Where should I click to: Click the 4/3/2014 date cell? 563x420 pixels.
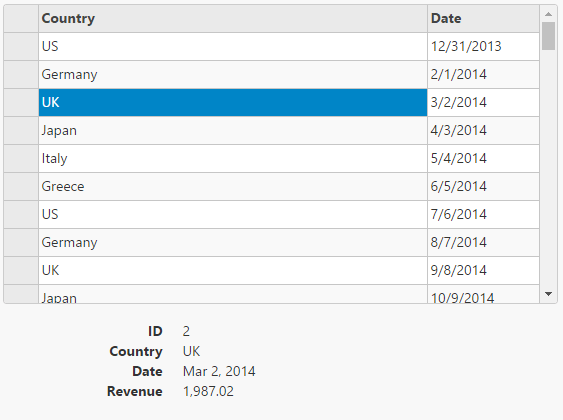(x=483, y=131)
